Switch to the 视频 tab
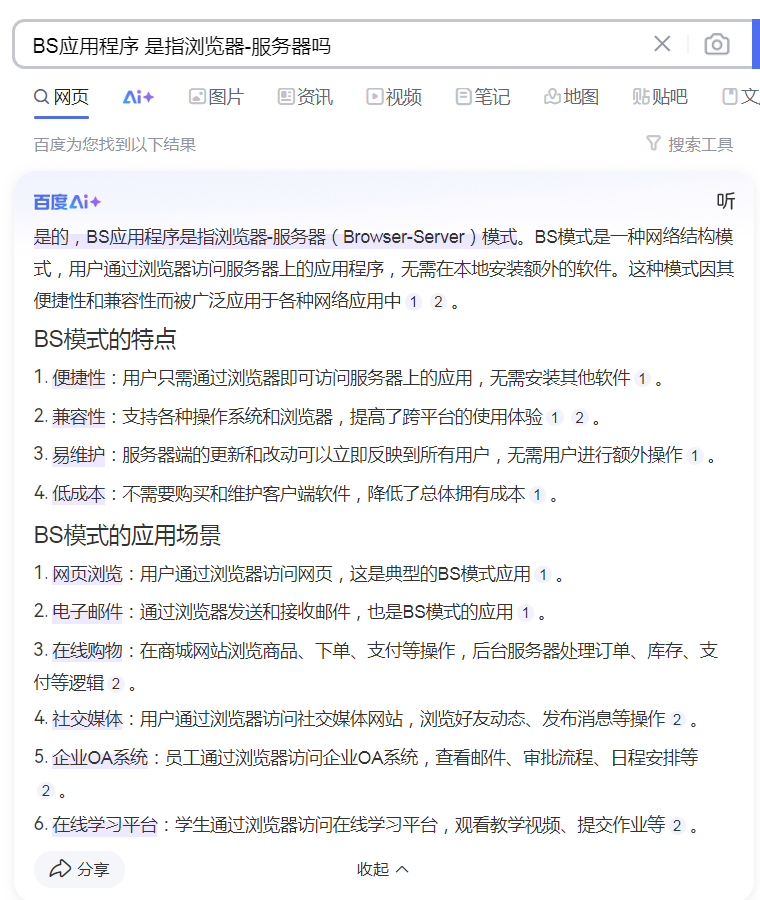Screen dimensions: 760x900 (394, 97)
